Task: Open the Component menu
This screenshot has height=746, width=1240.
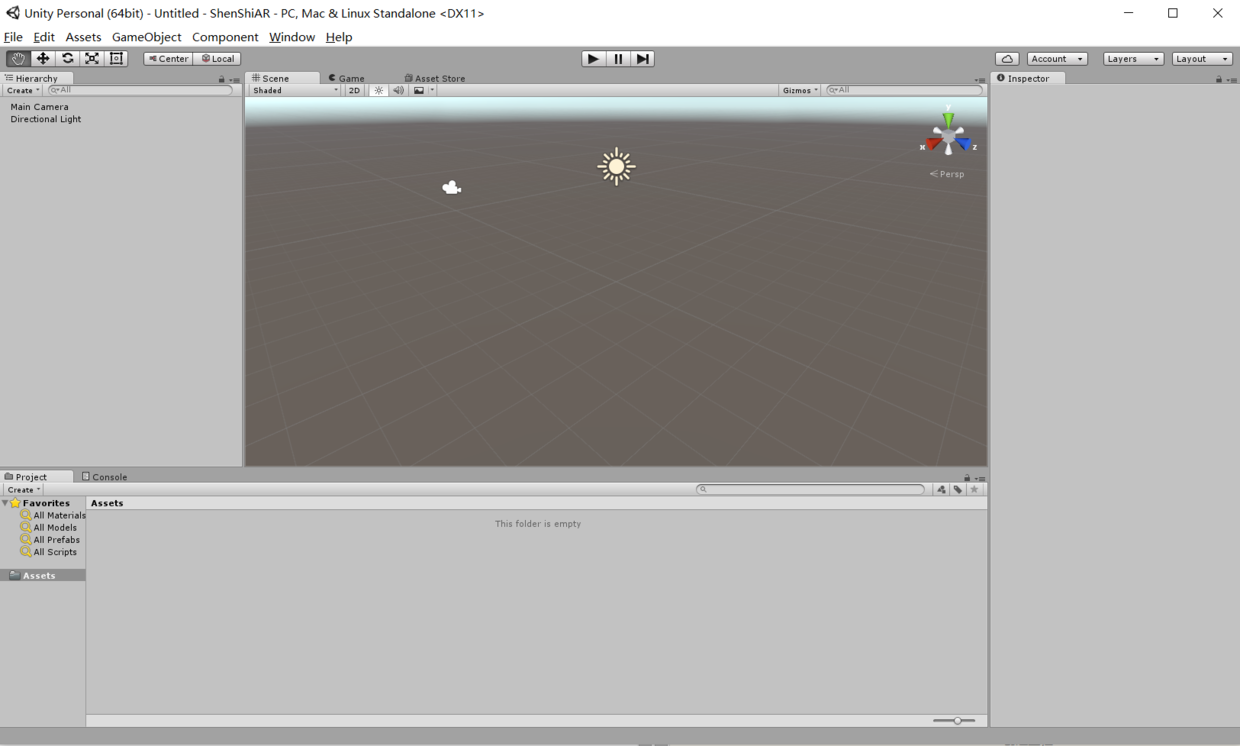Action: pyautogui.click(x=225, y=37)
